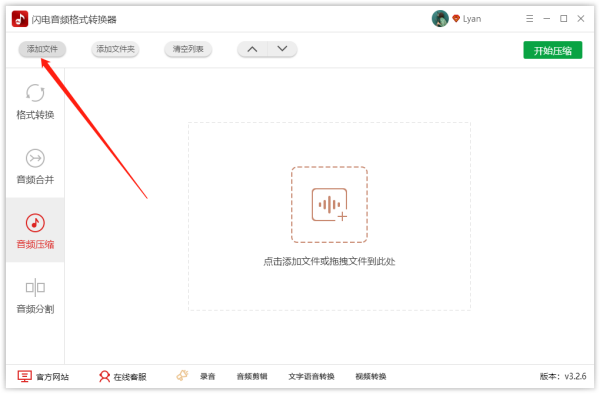Click the add audio file icon in drop area
This screenshot has height=394, width=600.
(x=329, y=205)
